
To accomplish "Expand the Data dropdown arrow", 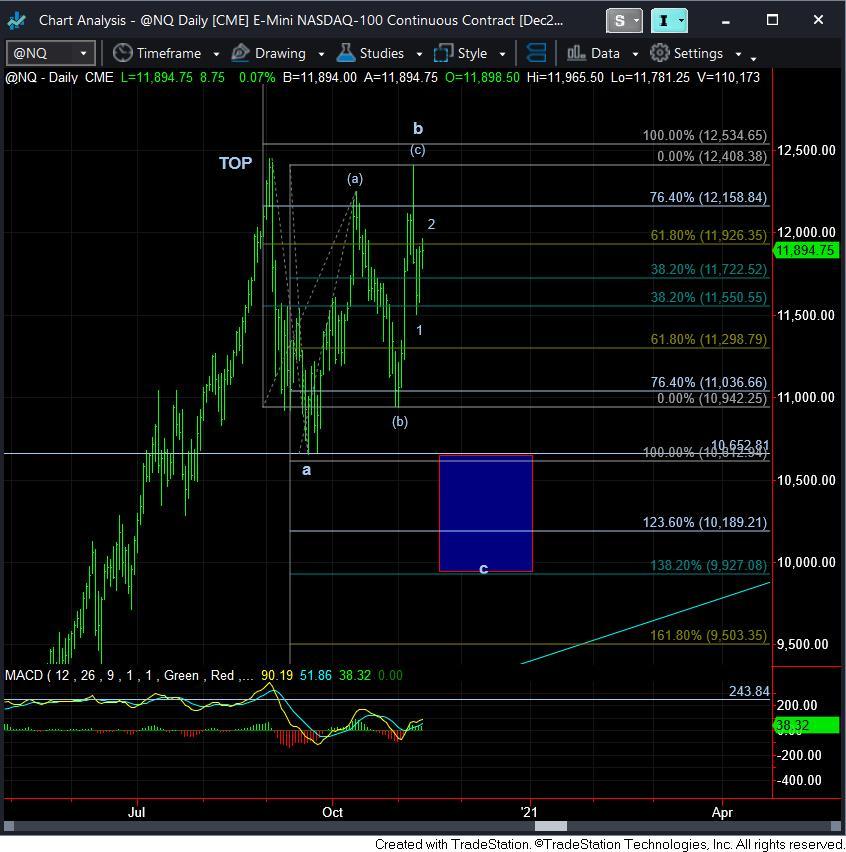I will pos(635,54).
